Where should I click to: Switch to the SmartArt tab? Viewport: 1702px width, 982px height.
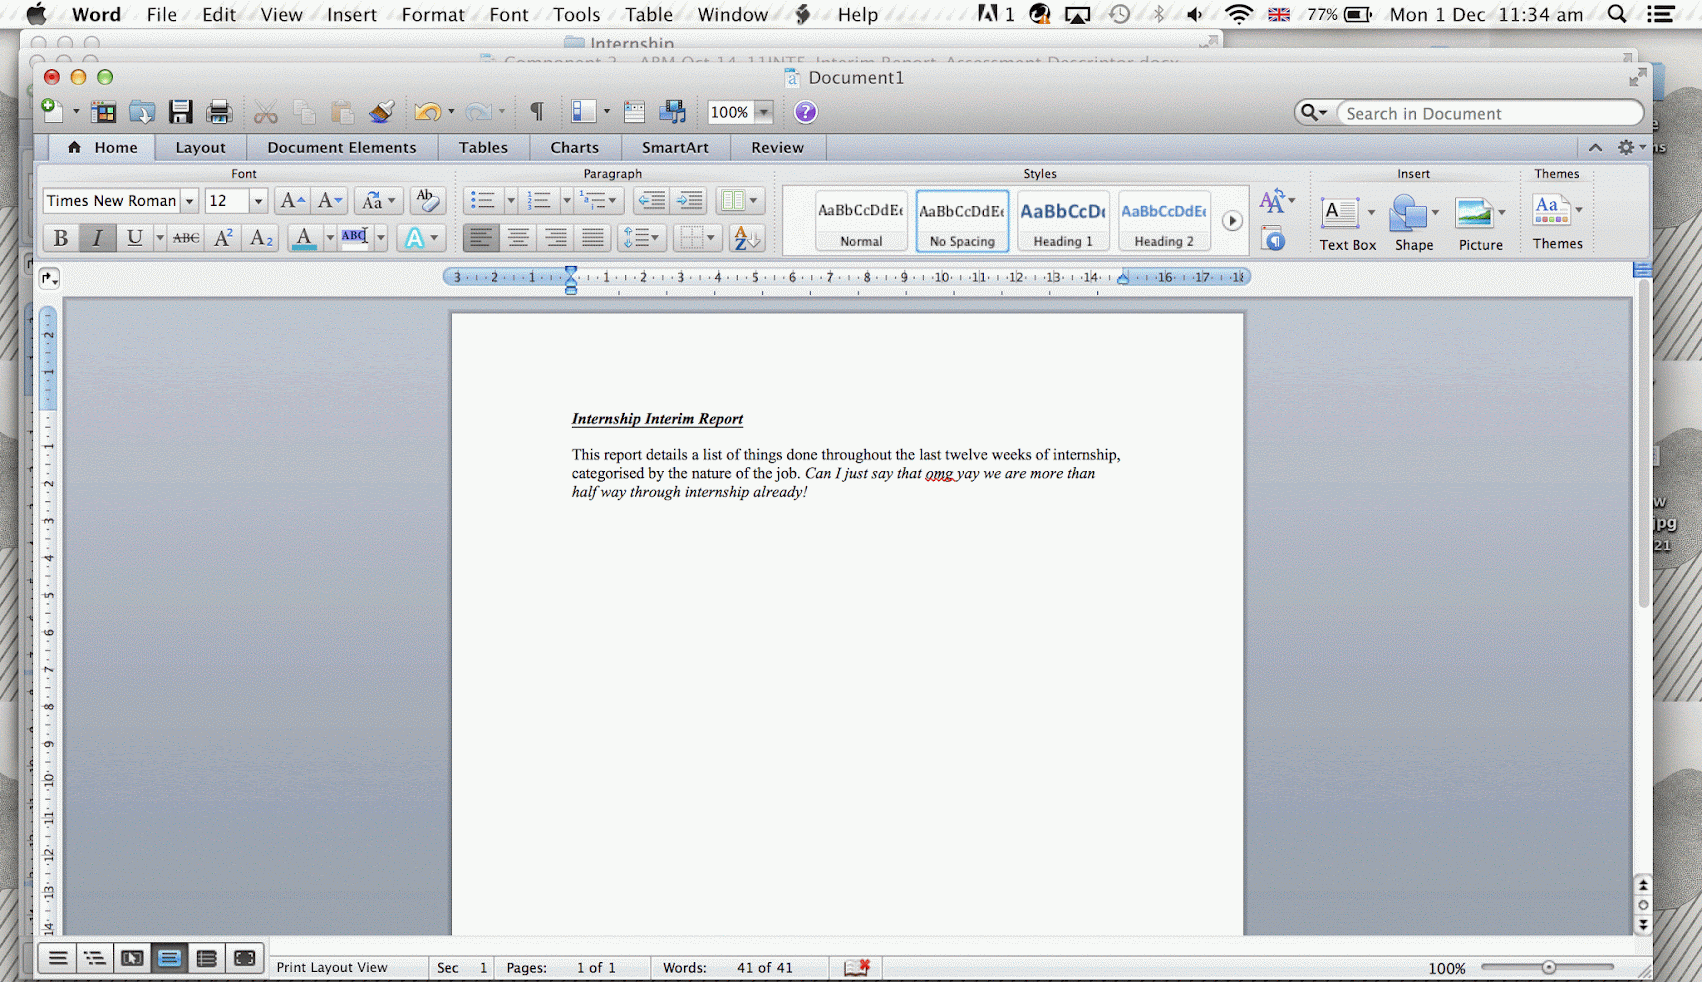pos(675,148)
